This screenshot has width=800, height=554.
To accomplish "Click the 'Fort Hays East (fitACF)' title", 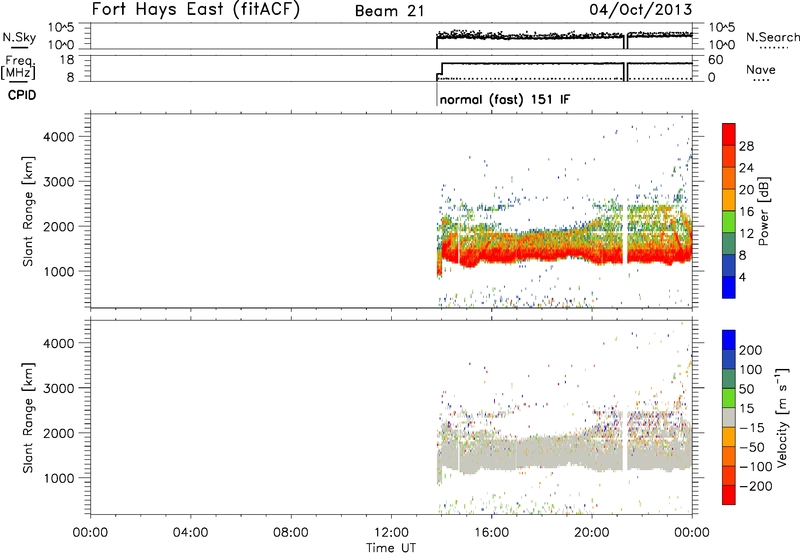I will 196,9.
